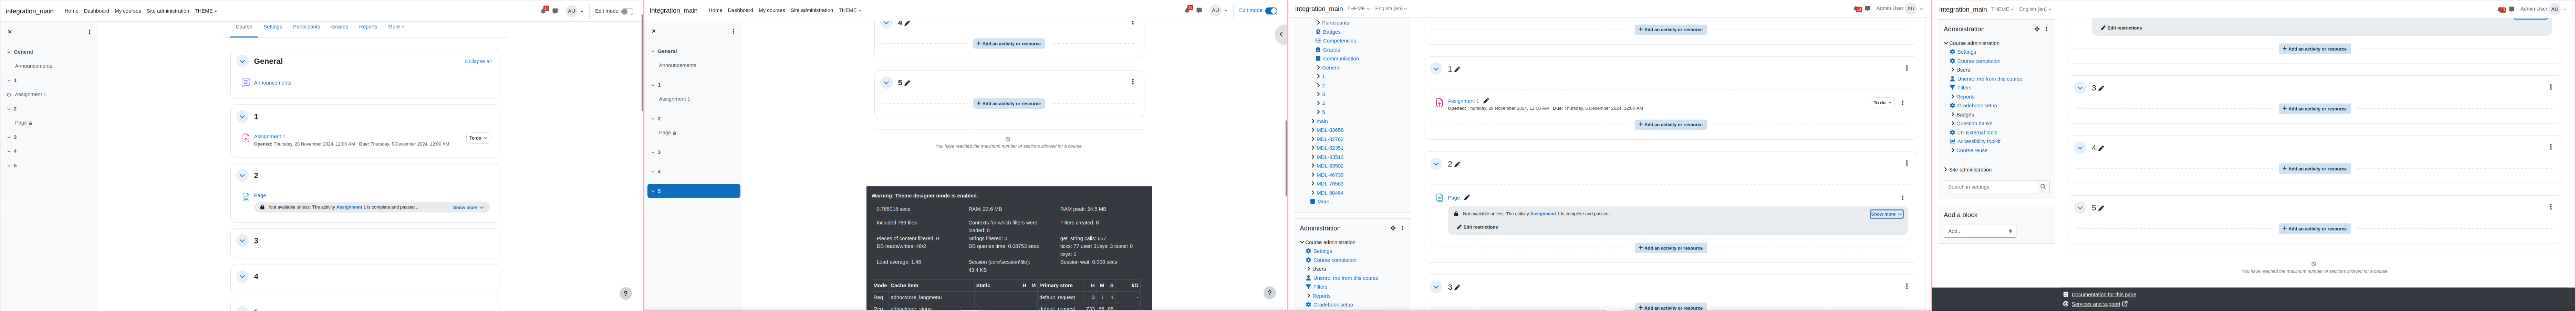Viewport: 2576px width, 311px height.
Task: Click Announcements forum icon in General section
Action: 246,83
